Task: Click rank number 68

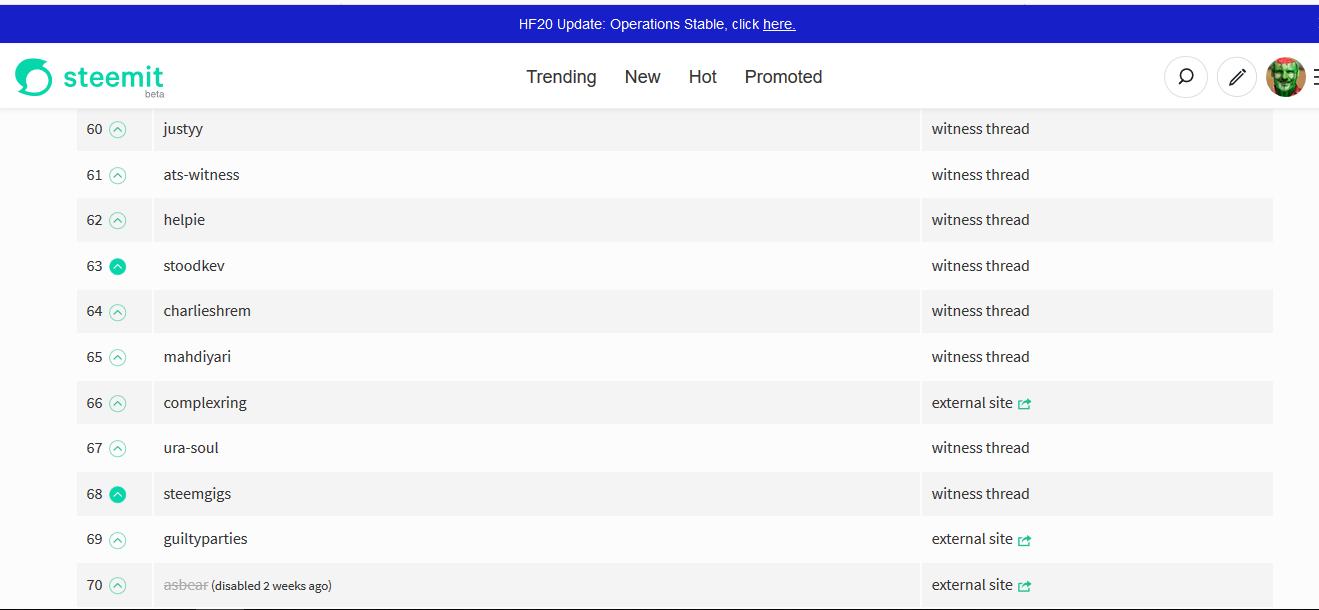Action: [x=95, y=494]
